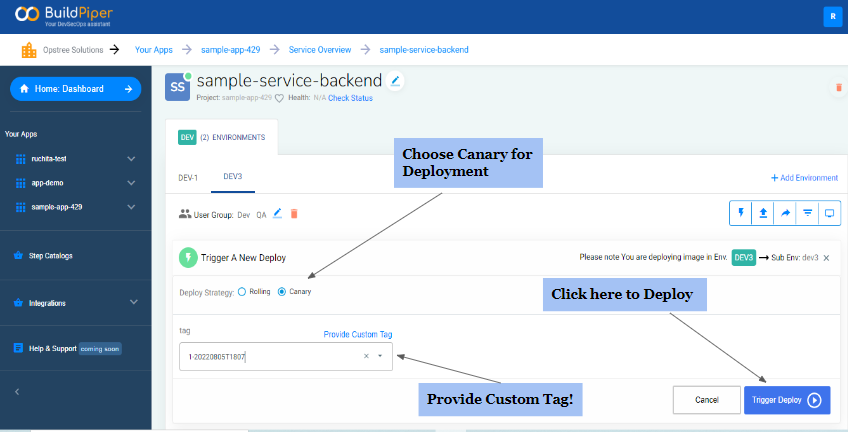Click the Opstree Solutions breadcrumb text

(x=73, y=50)
